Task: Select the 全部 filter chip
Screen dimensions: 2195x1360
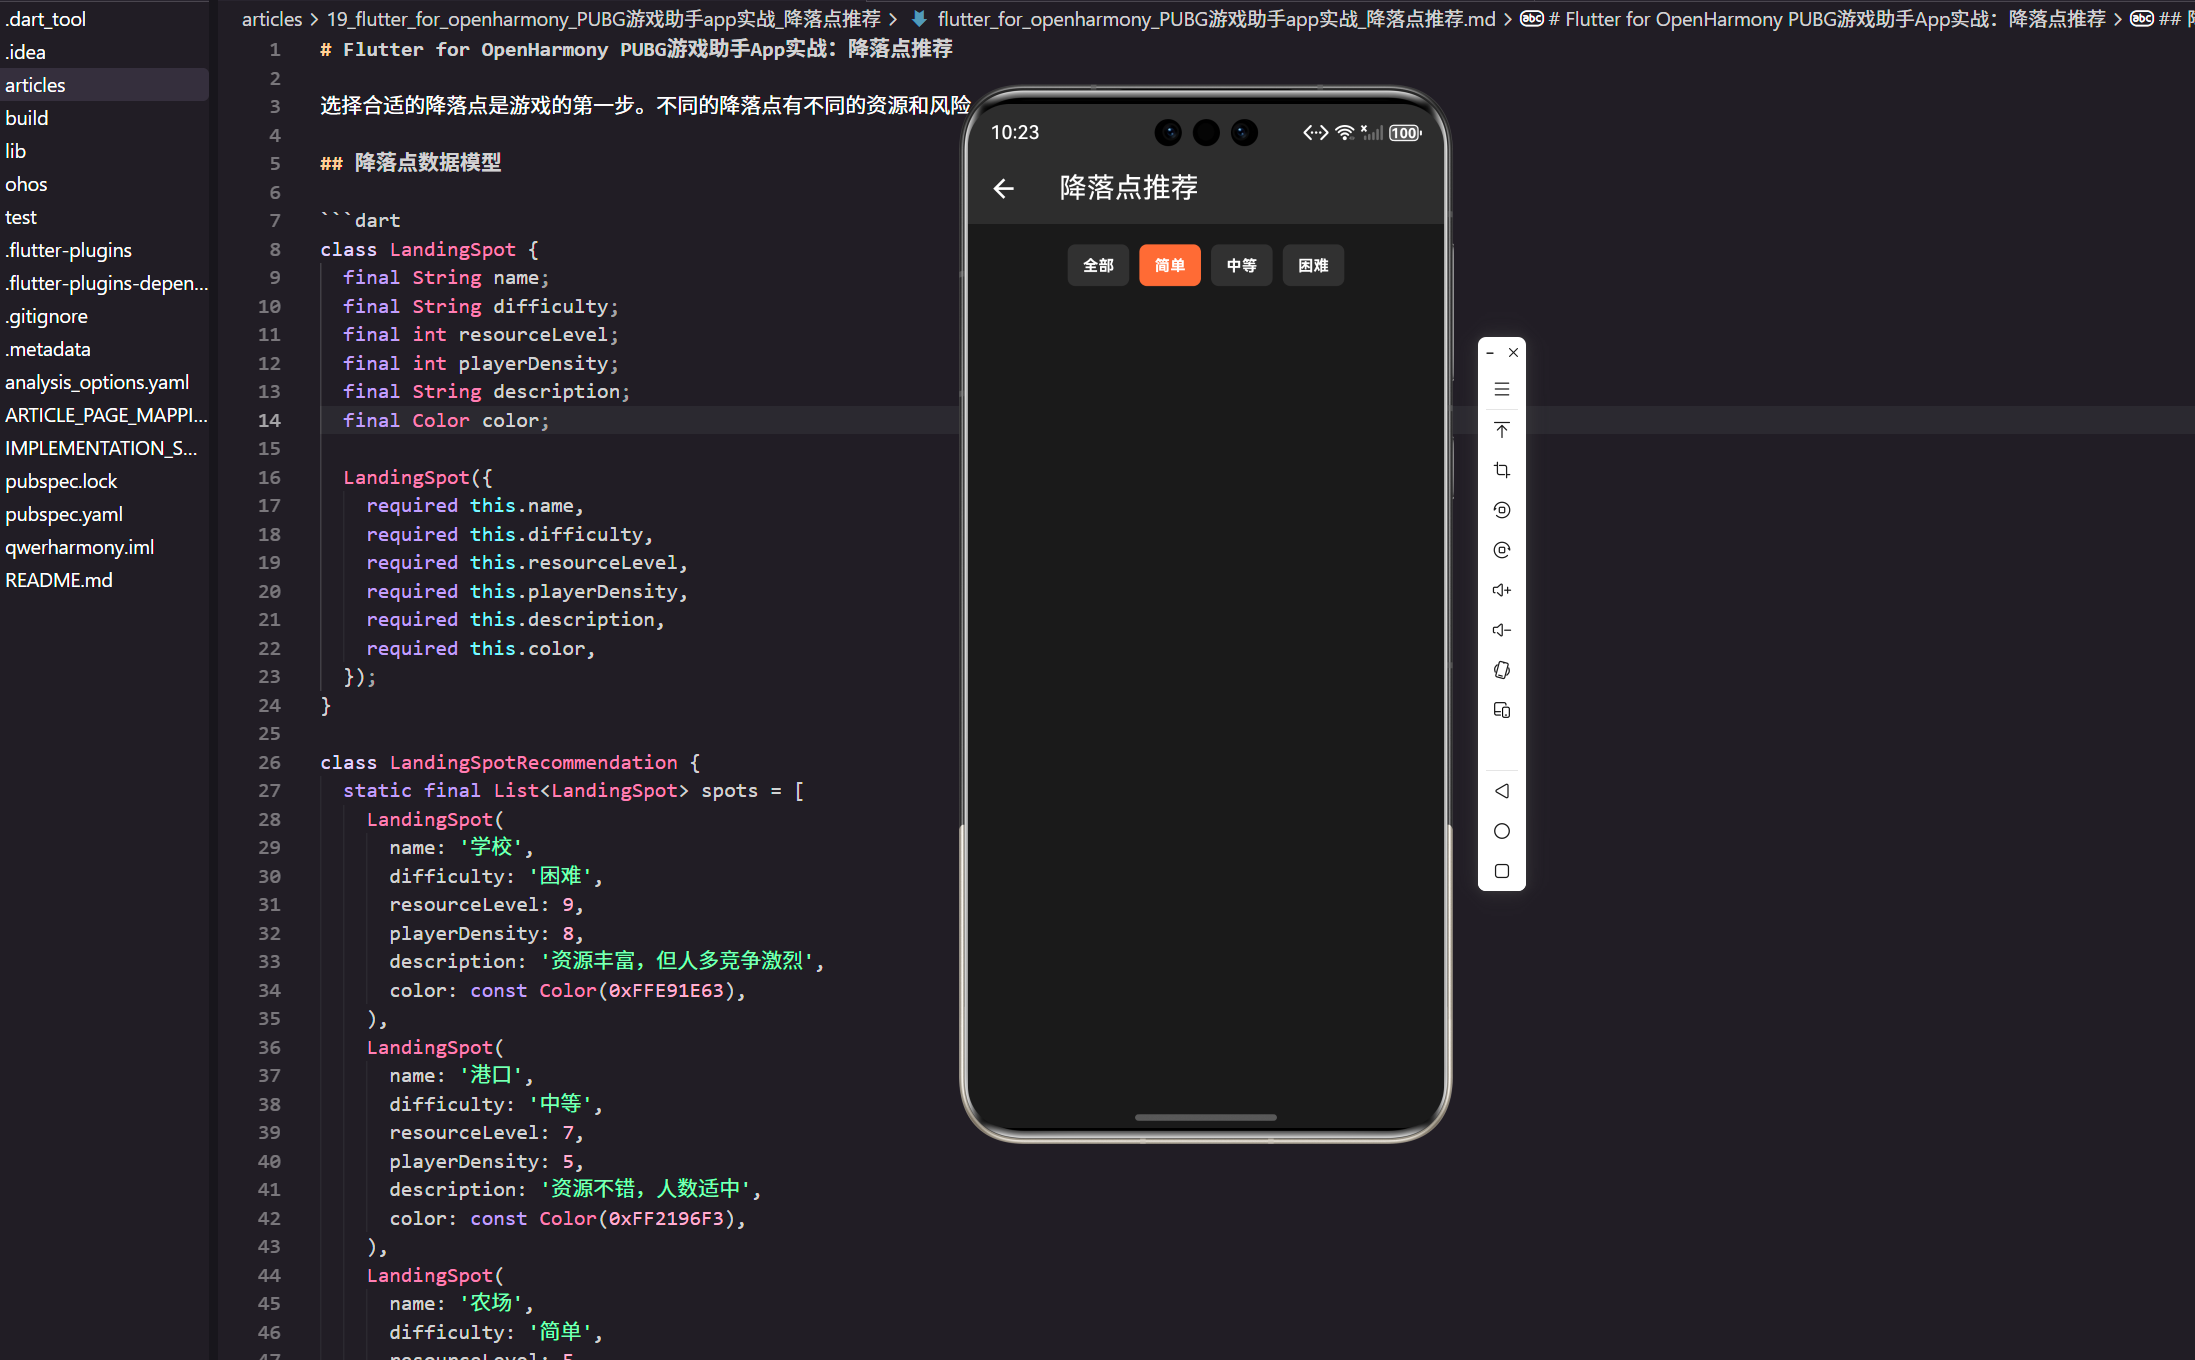Action: [x=1098, y=265]
